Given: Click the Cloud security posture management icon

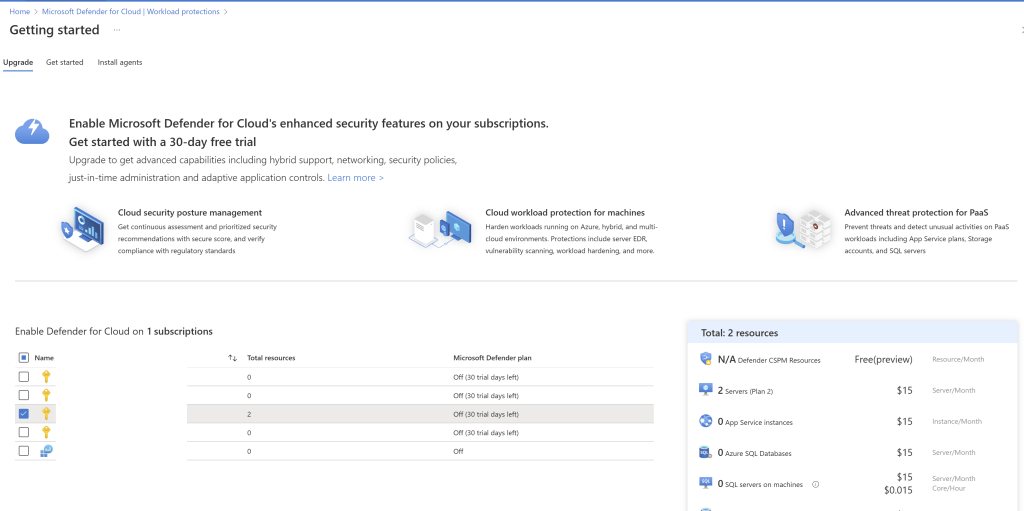Looking at the screenshot, I should coord(82,229).
